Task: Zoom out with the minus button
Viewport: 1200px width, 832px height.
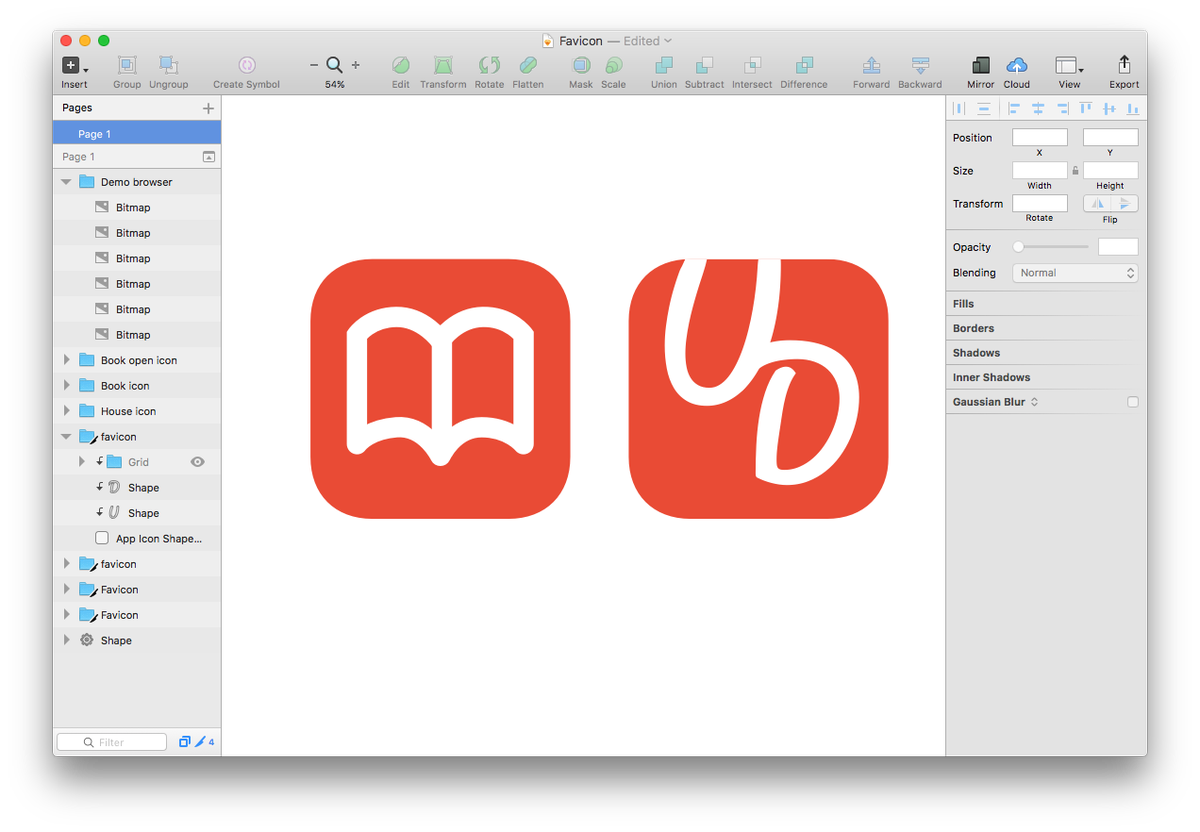Action: tap(314, 65)
